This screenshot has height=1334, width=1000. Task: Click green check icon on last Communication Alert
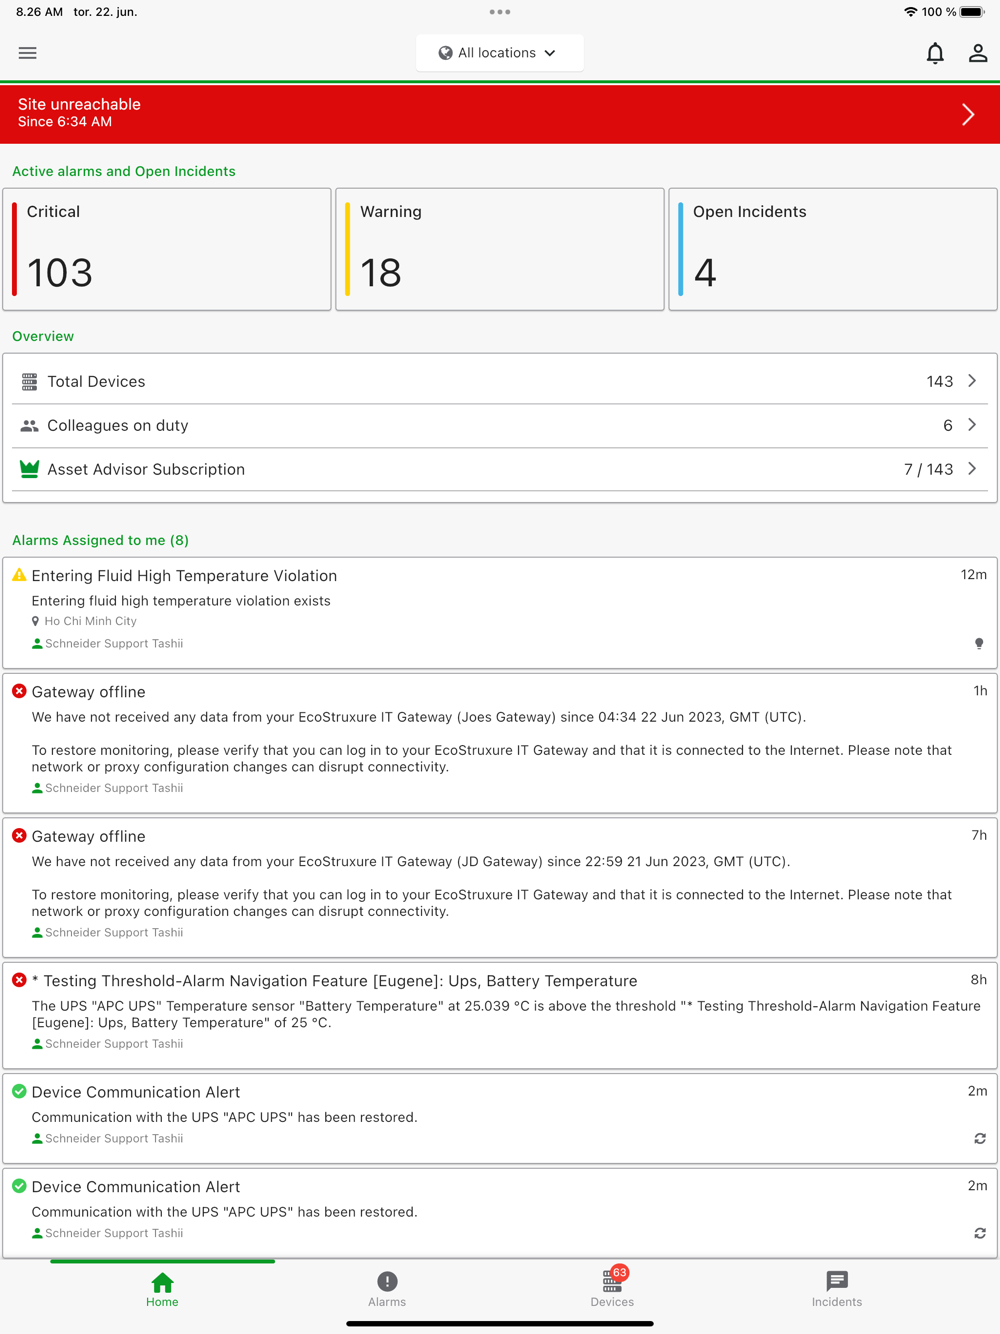click(19, 1186)
